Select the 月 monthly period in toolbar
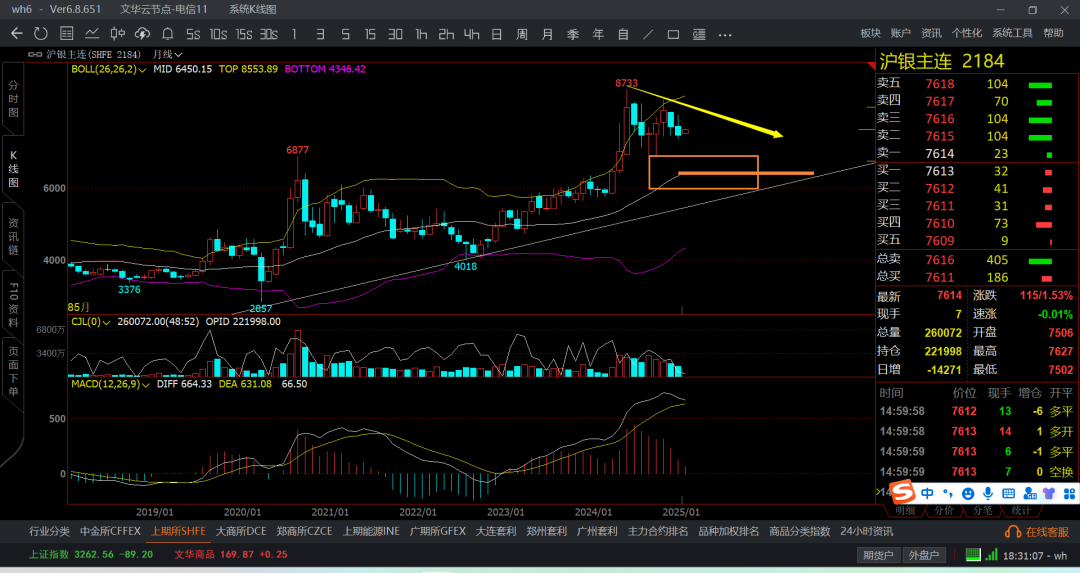 pyautogui.click(x=547, y=34)
